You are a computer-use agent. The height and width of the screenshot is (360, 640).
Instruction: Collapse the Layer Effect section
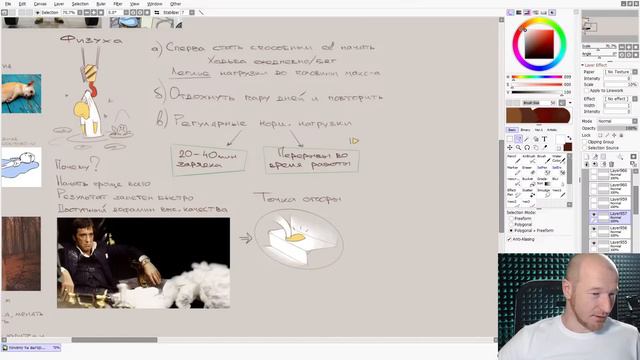click(582, 65)
